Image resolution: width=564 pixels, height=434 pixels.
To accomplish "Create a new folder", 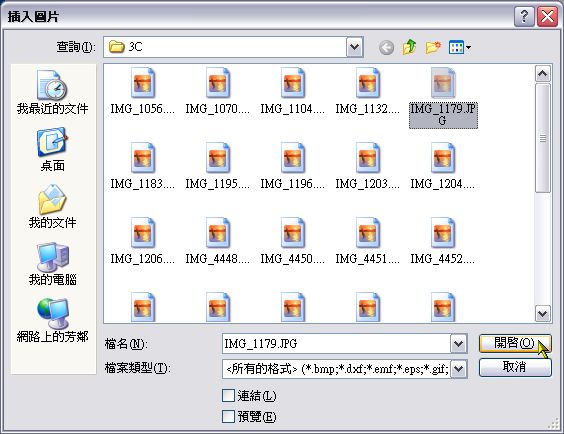I will click(433, 47).
